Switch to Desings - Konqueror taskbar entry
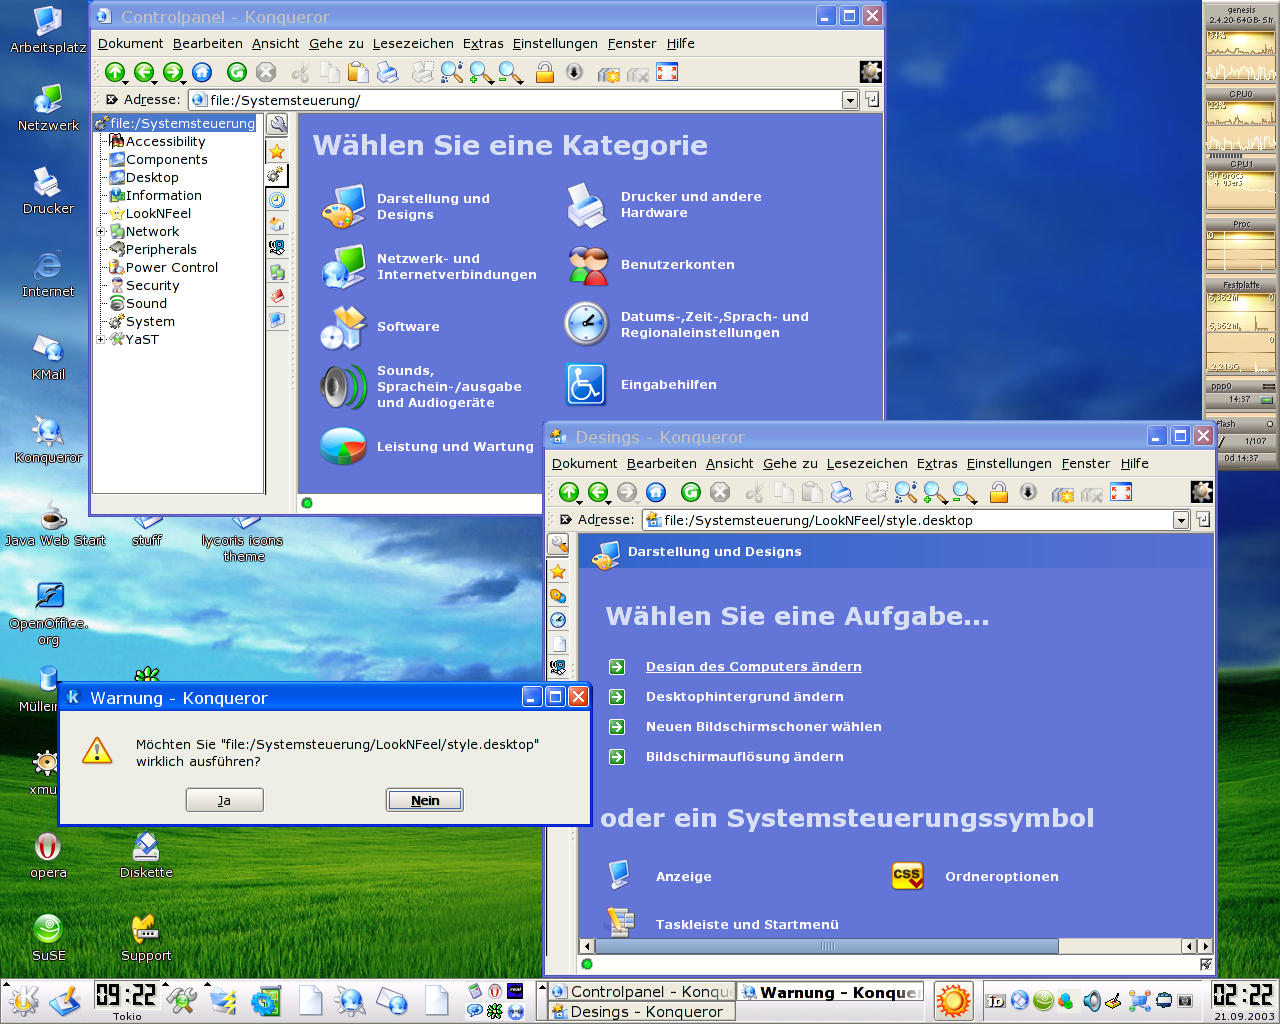The width and height of the screenshot is (1280, 1024). click(x=643, y=1012)
